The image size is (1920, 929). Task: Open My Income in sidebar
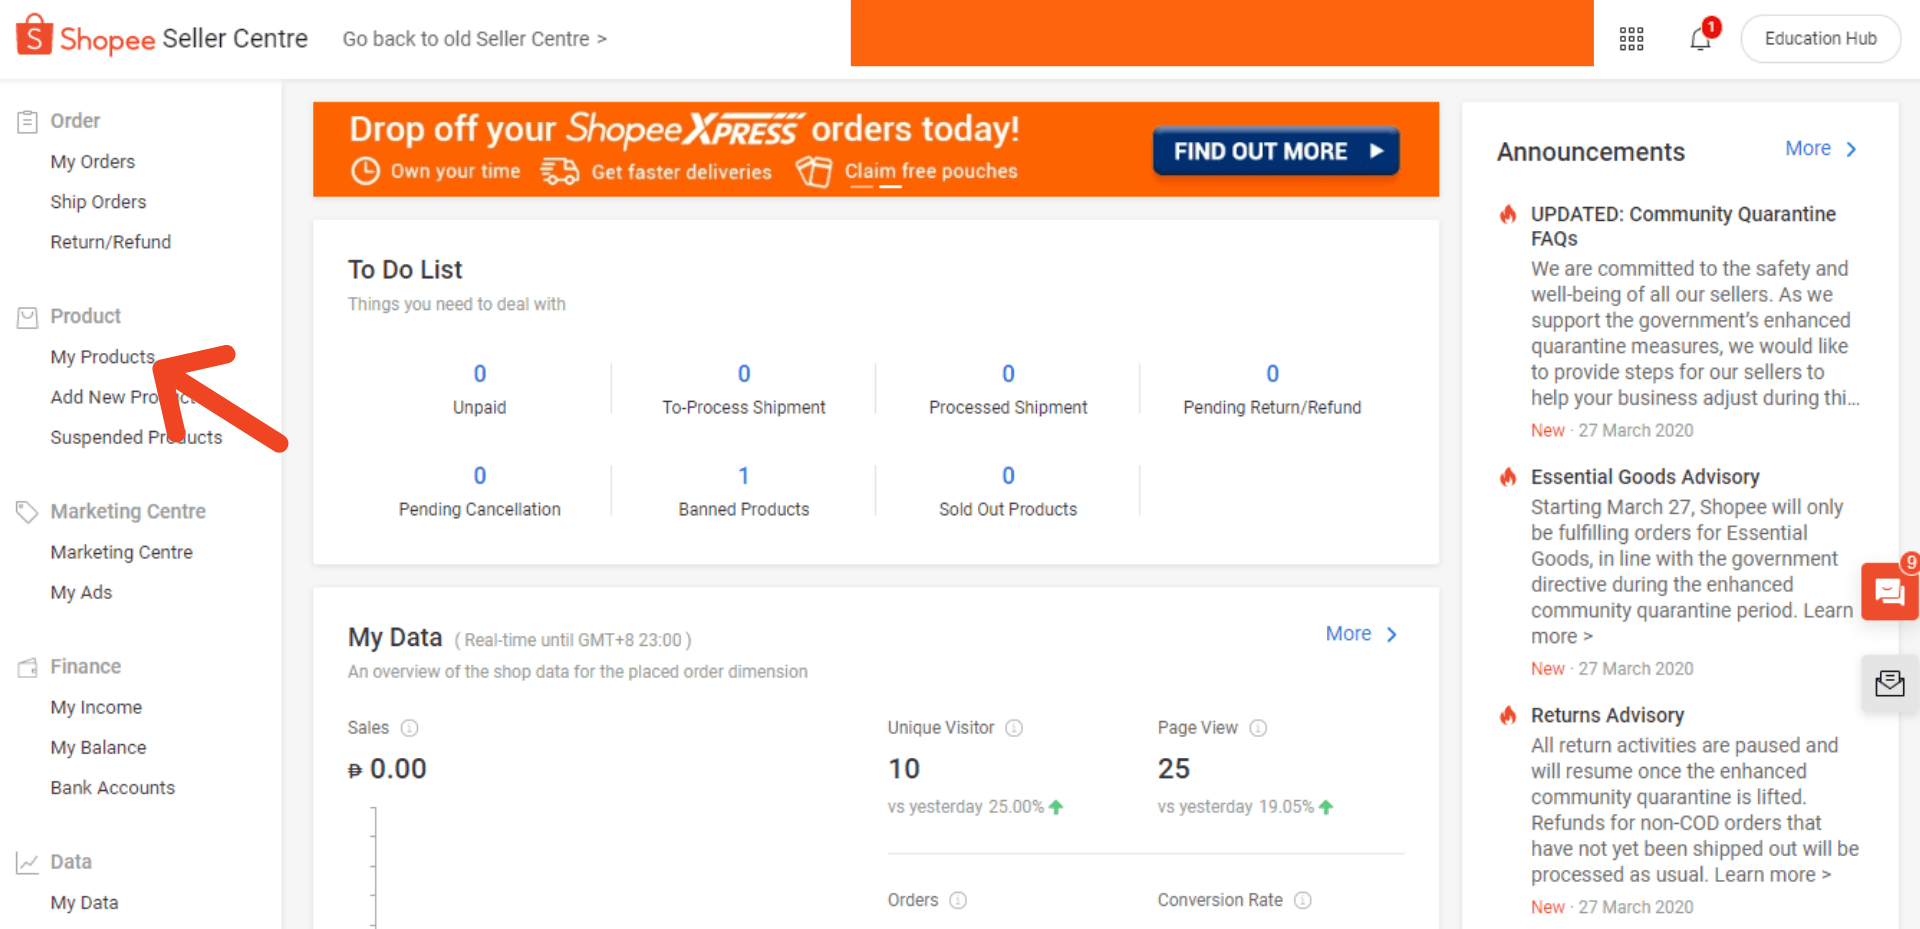tap(96, 707)
